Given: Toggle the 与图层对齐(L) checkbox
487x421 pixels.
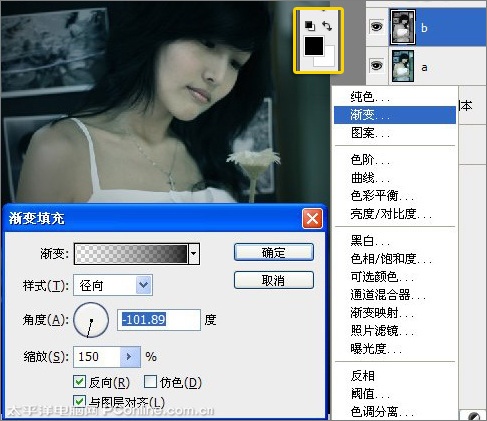Looking at the screenshot, I should 79,401.
